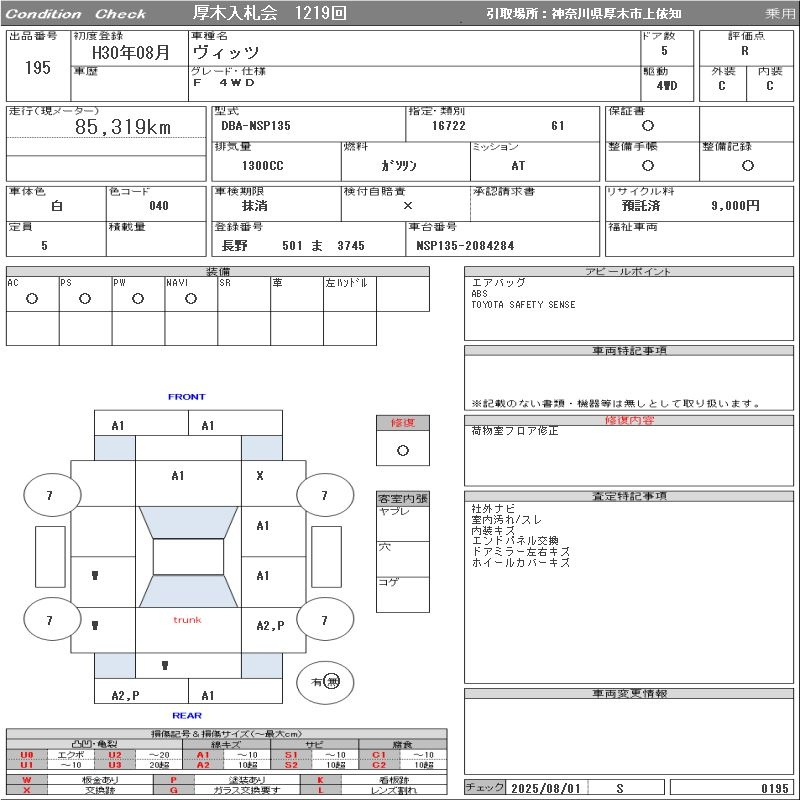The width and height of the screenshot is (800, 800).
Task: Click the K 看板跡 legend code
Action: click(320, 780)
